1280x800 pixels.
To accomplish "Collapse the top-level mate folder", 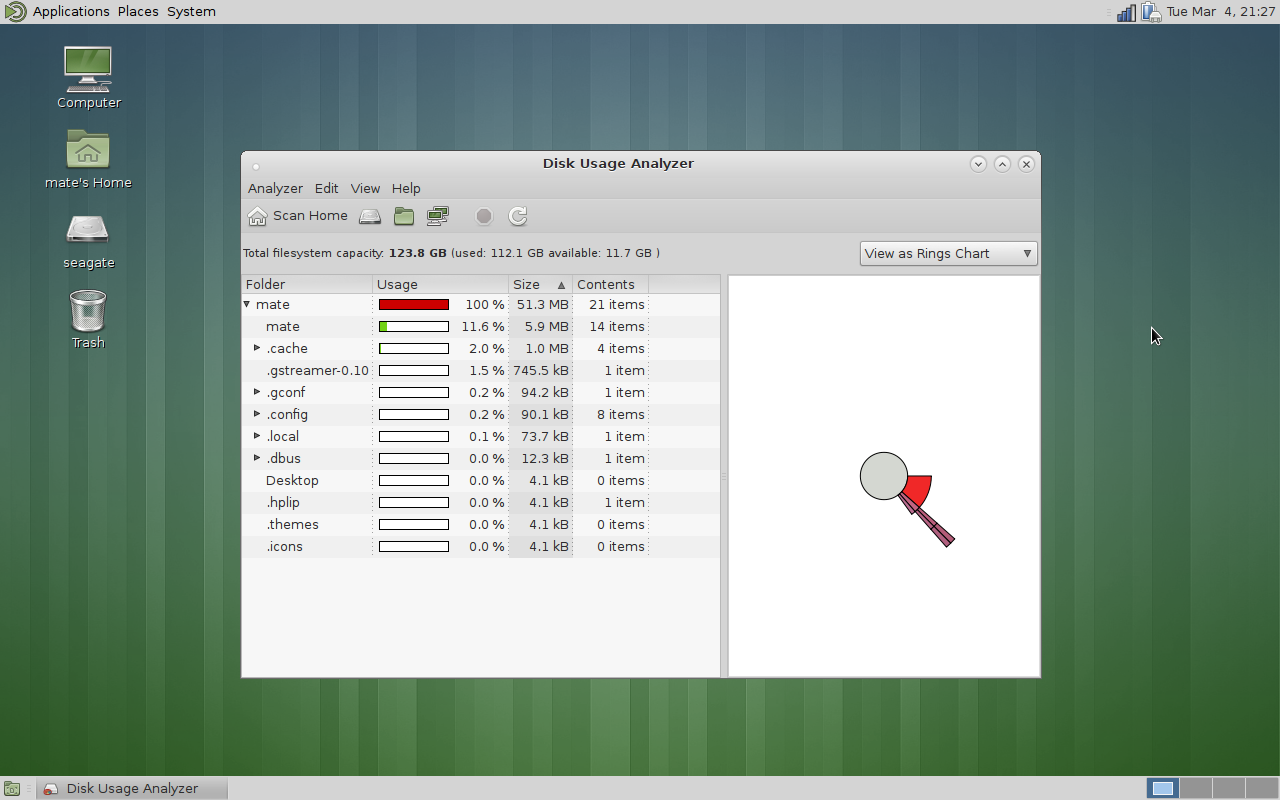I will coord(247,304).
